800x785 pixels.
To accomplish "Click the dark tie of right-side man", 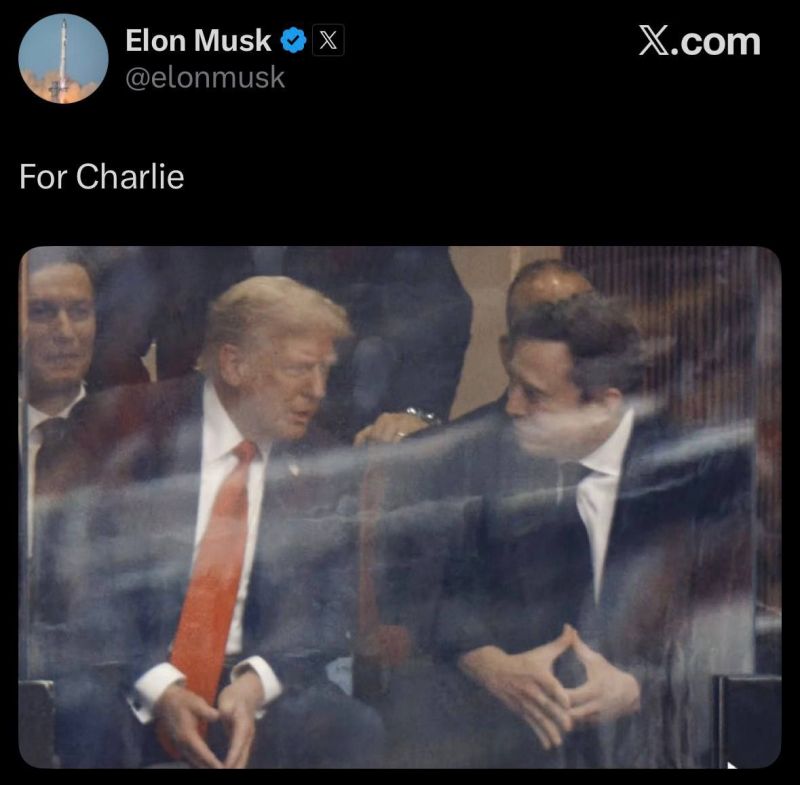I will coord(571,479).
